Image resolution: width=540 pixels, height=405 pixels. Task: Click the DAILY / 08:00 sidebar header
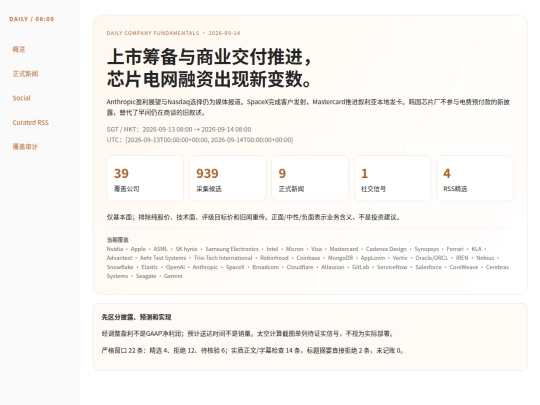click(x=32, y=19)
